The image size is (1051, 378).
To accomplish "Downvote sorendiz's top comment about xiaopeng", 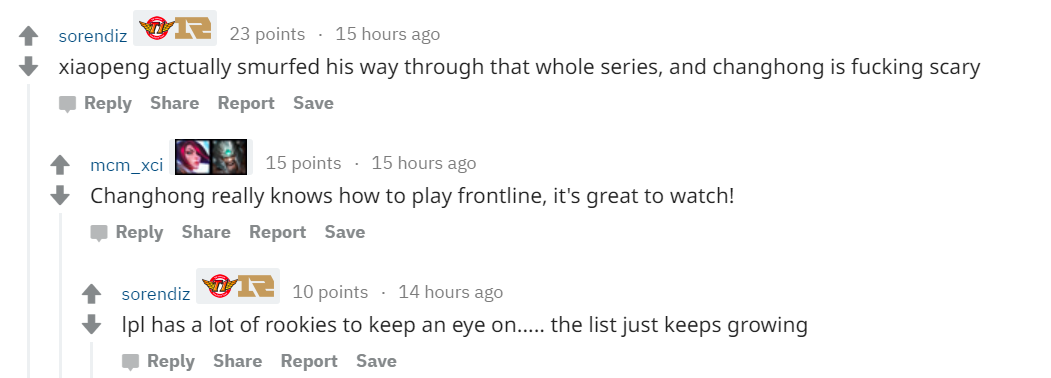I will pos(28,66).
